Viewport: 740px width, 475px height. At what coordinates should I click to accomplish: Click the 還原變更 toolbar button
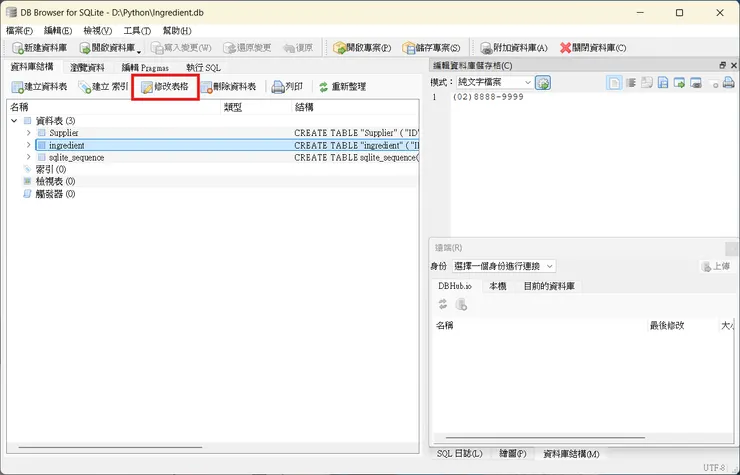tap(247, 48)
